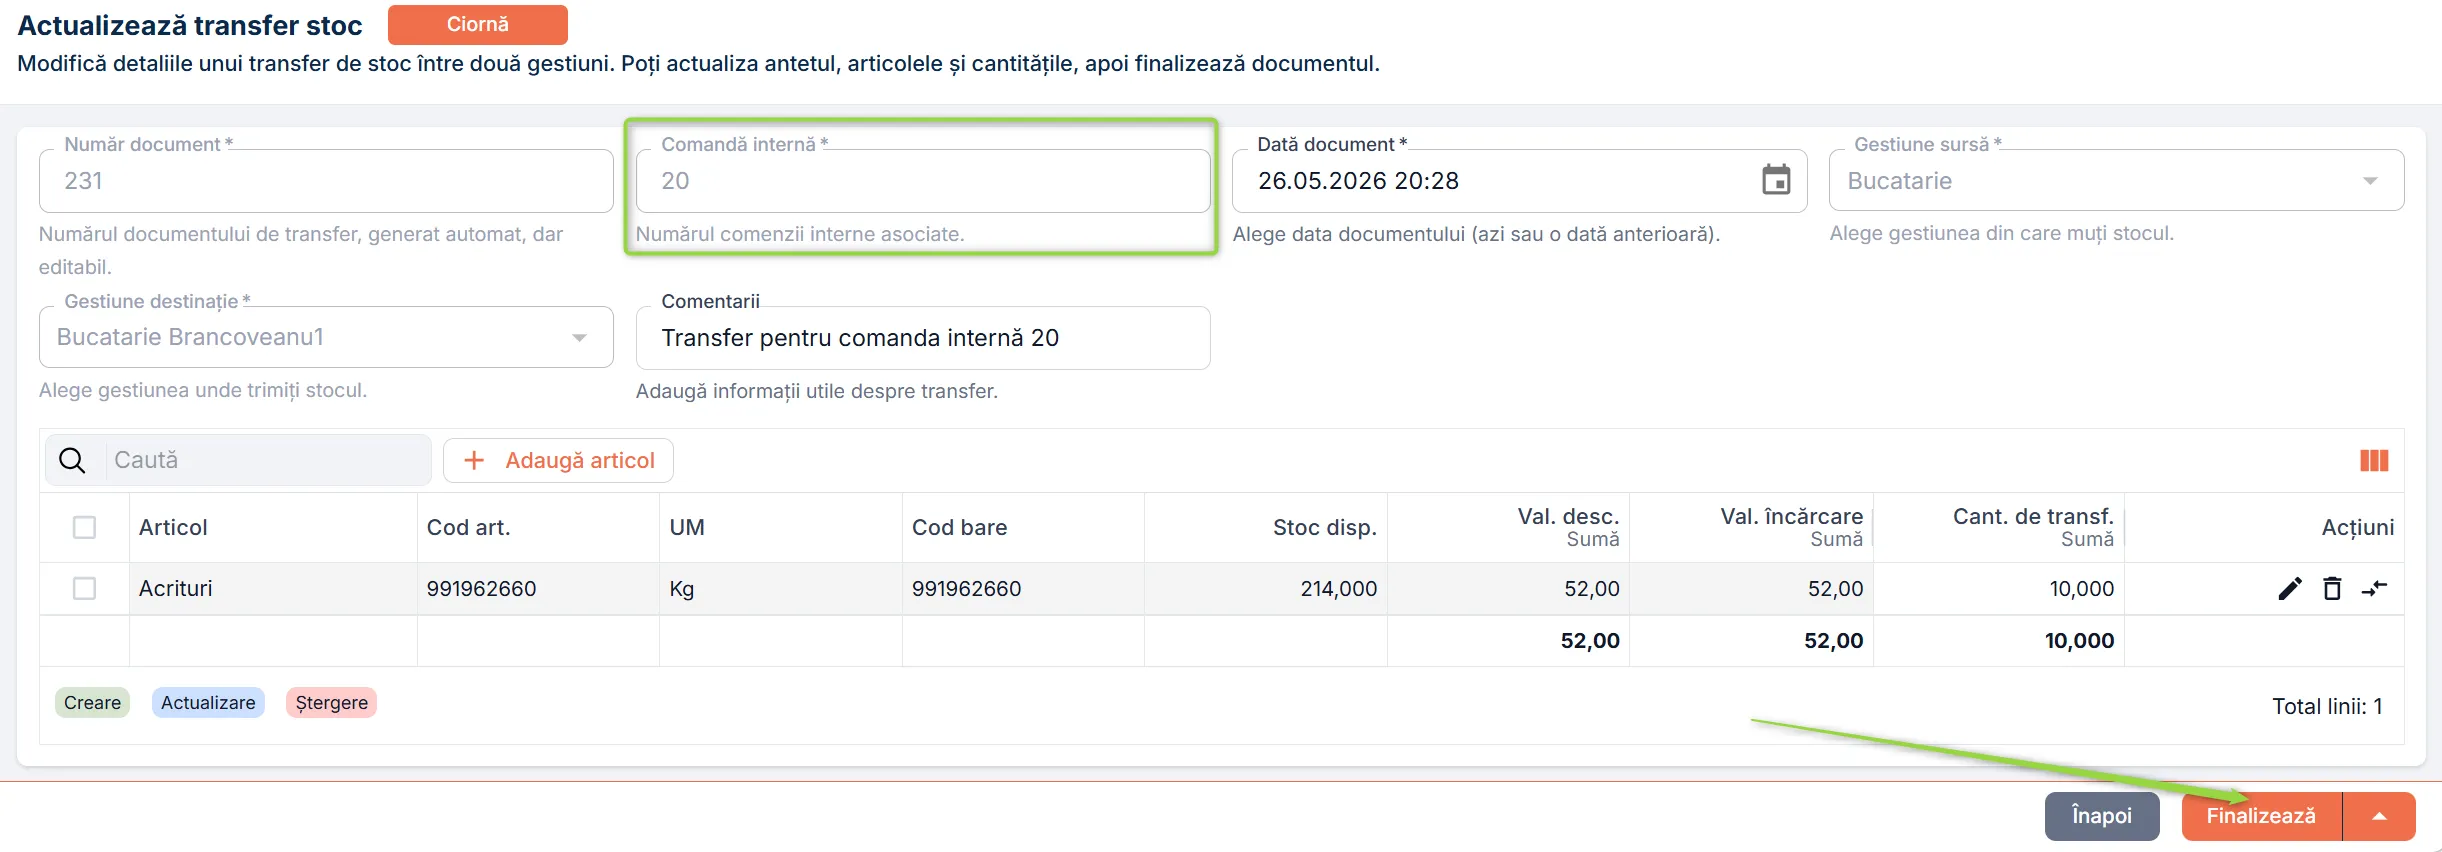2442x852 pixels.
Task: Click the Finalizează button
Action: click(x=2261, y=816)
